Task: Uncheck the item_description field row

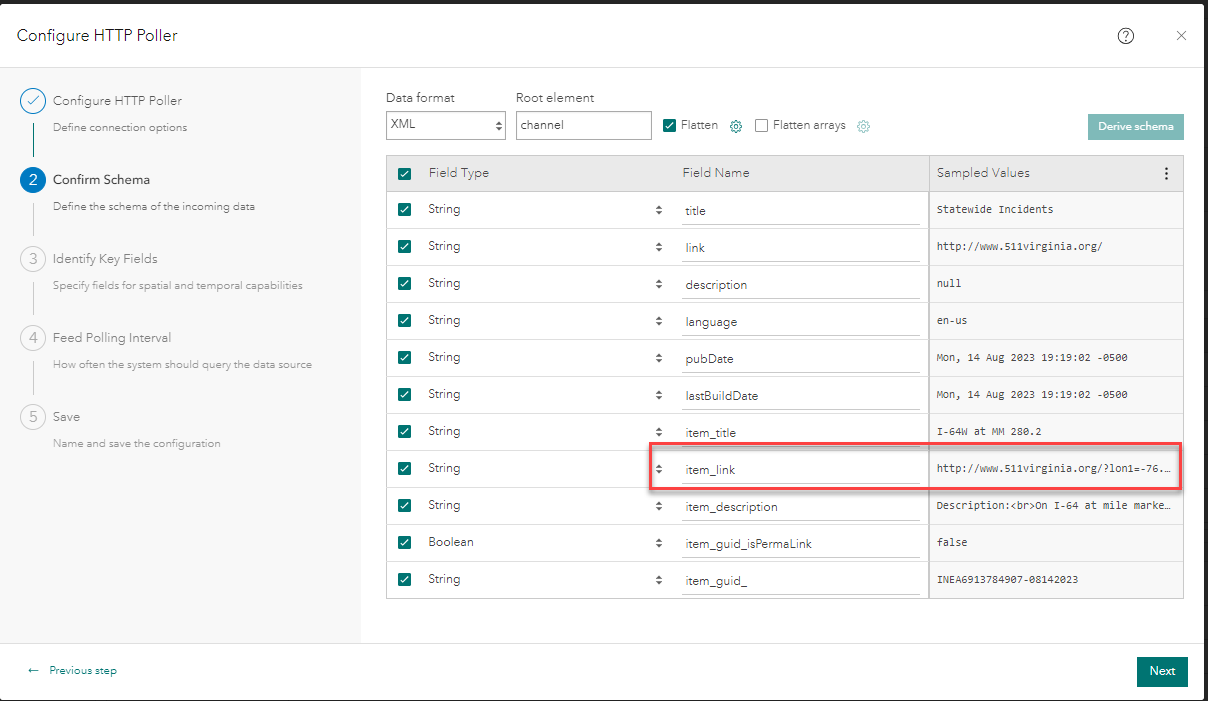Action: 404,505
